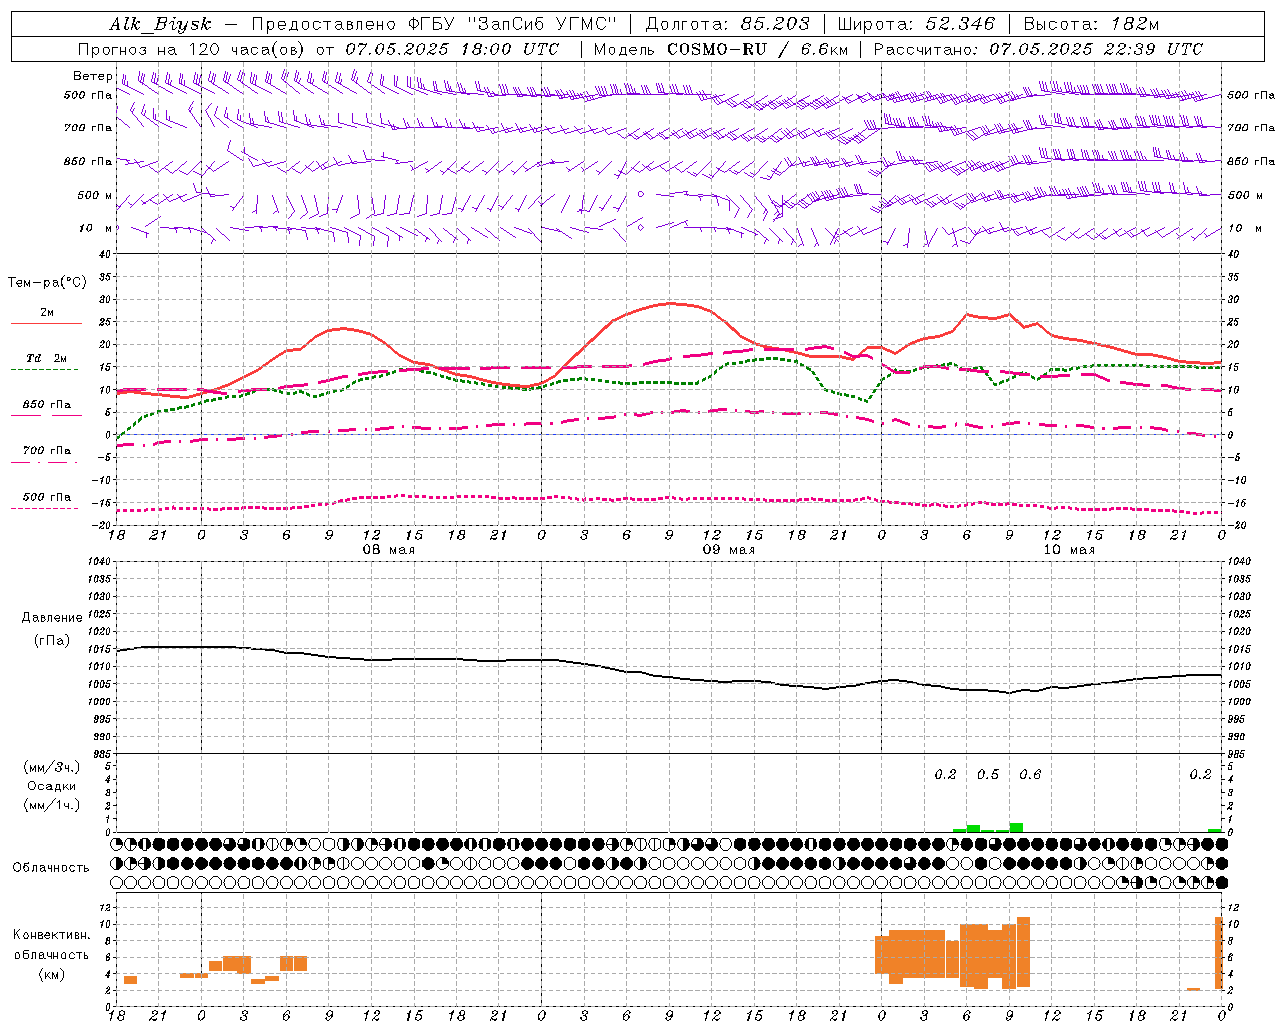Image resolution: width=1280 pixels, height=1024 pixels.
Task: Click the calculated time 07.05.2025 22:39 UTC
Action: tap(1096, 49)
